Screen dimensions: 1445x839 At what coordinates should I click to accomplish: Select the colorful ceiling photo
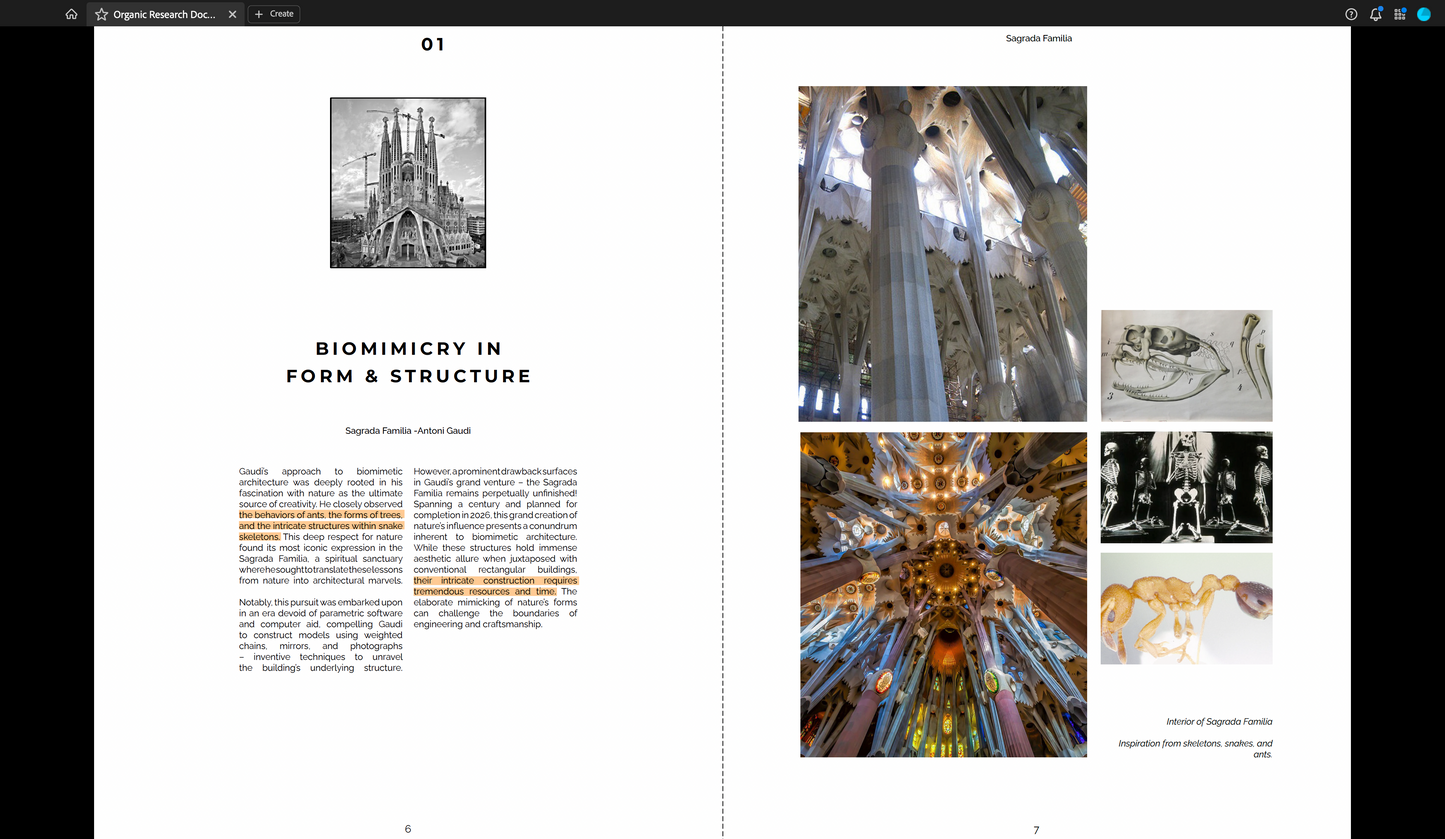click(942, 594)
